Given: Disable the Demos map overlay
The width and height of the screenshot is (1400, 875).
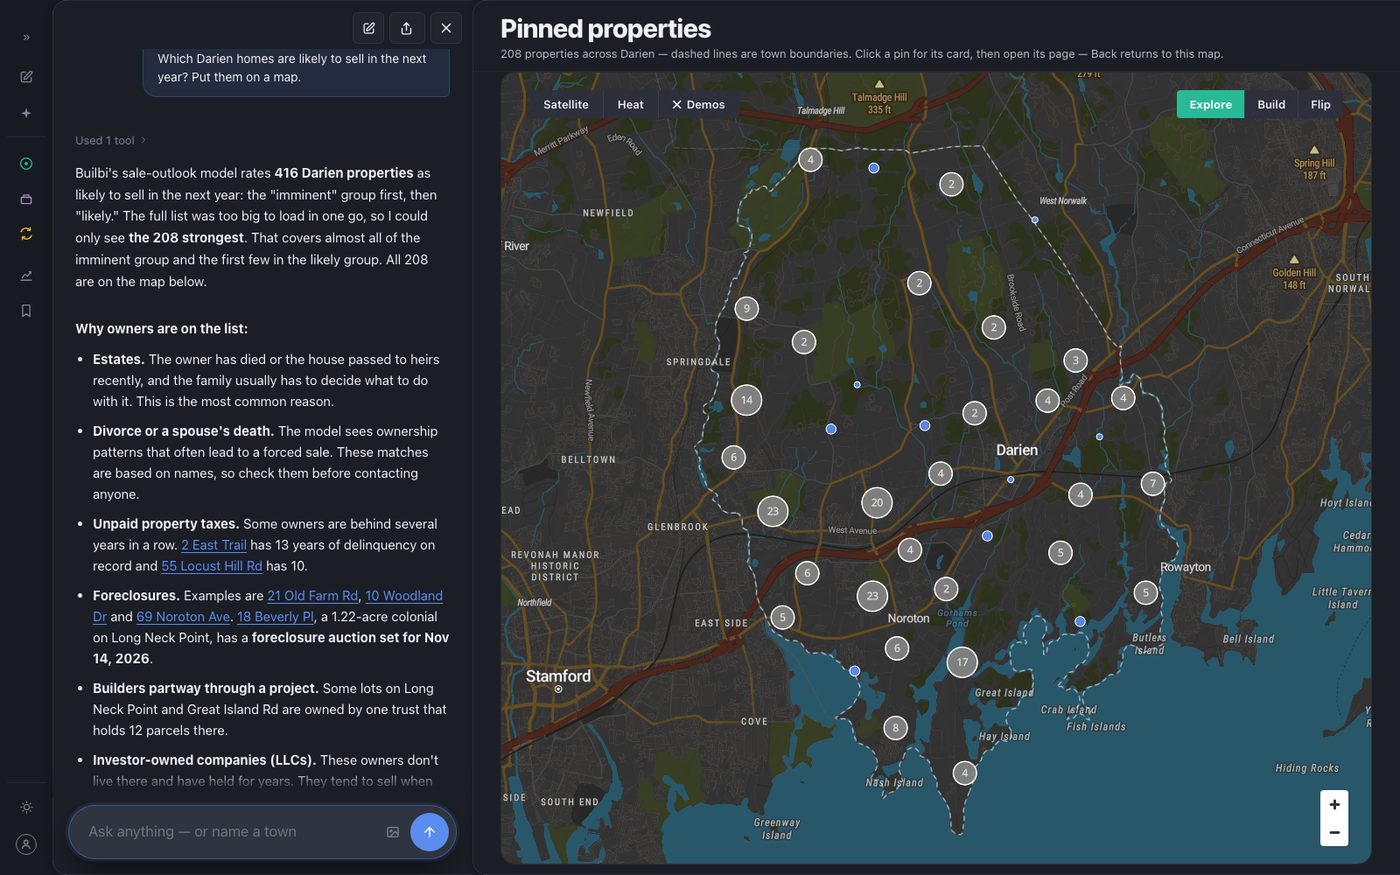Looking at the screenshot, I should (698, 105).
